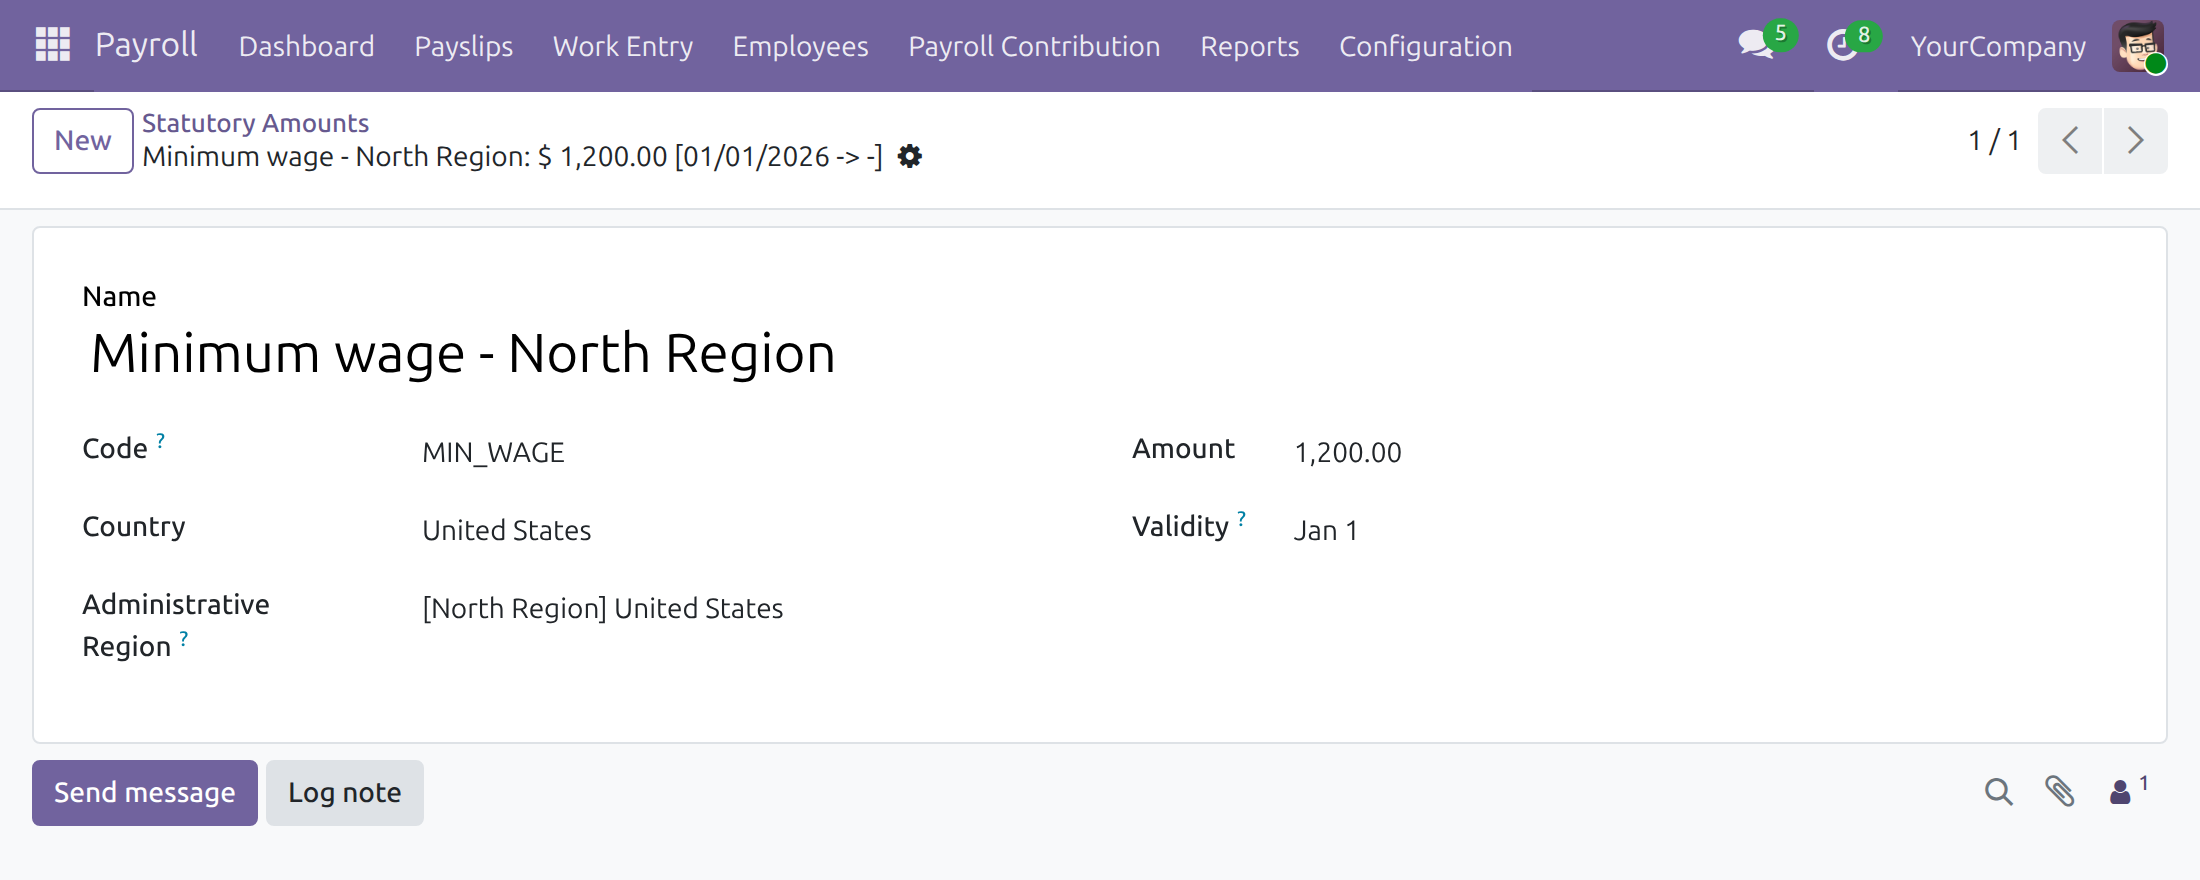Click the New button

click(83, 141)
